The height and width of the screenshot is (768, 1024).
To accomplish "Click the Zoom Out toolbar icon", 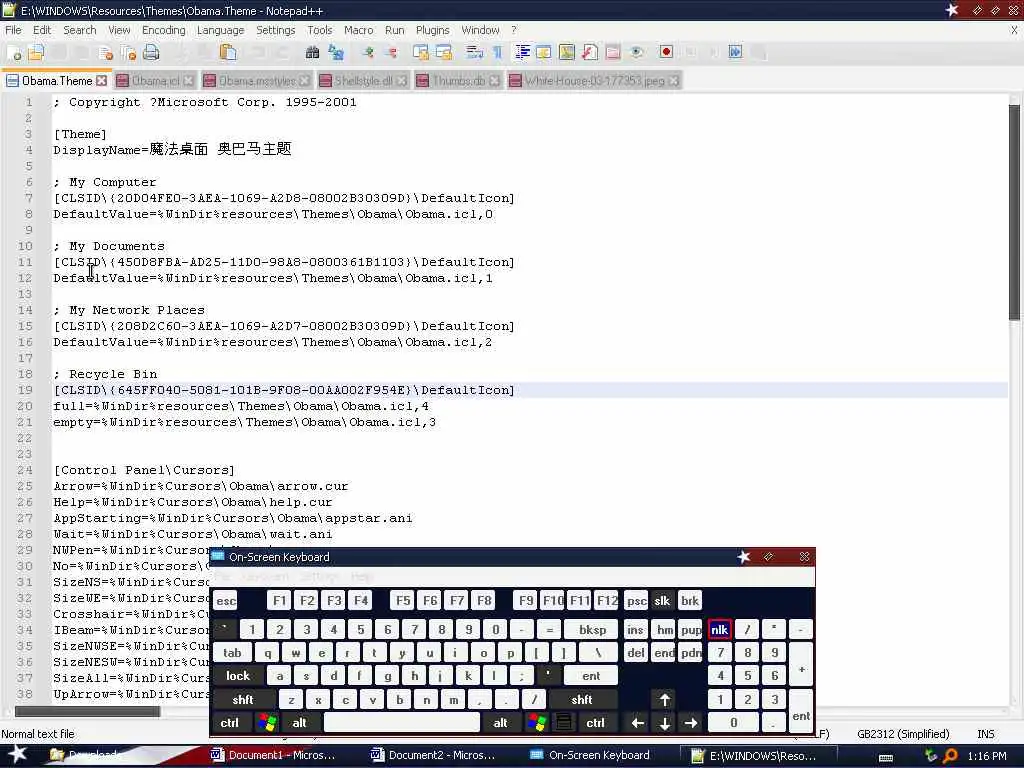I will [391, 53].
